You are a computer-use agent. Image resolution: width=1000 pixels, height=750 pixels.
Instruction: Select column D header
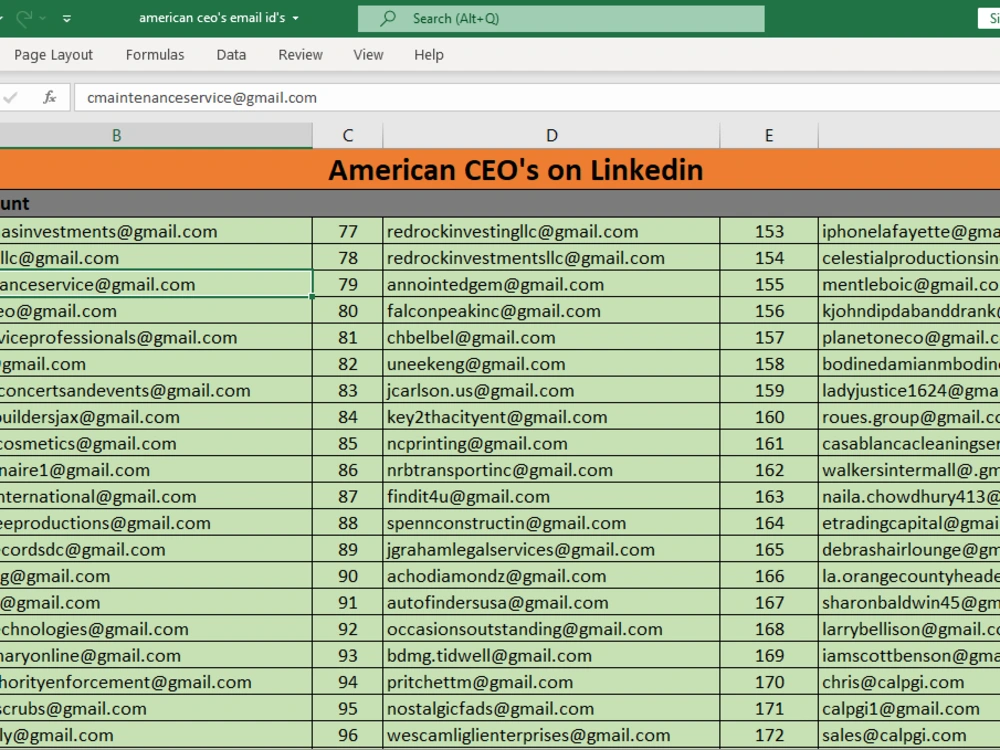pos(552,135)
